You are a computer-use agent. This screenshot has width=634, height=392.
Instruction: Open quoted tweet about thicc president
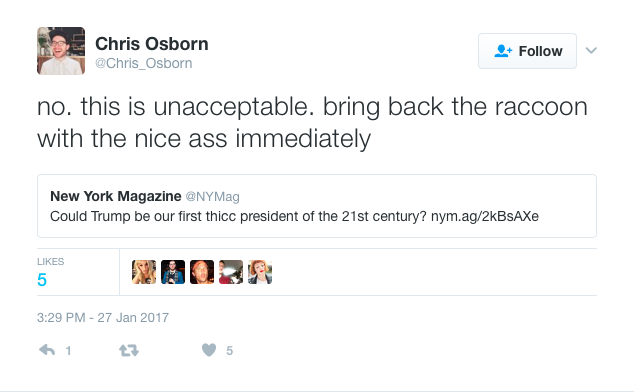[x=317, y=206]
